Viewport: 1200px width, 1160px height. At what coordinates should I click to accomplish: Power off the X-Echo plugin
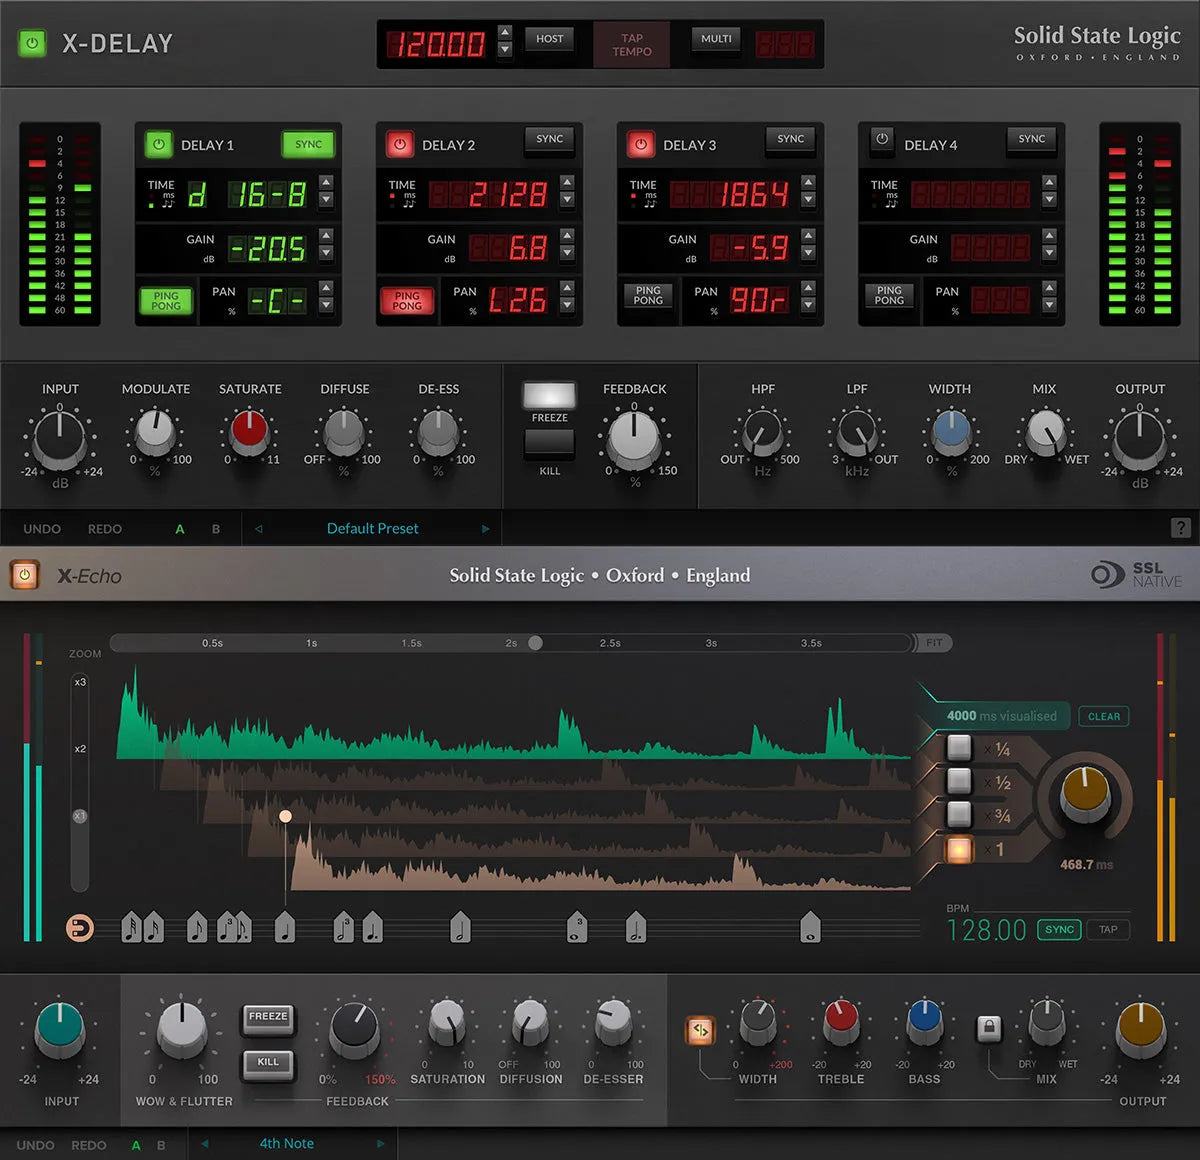(25, 575)
